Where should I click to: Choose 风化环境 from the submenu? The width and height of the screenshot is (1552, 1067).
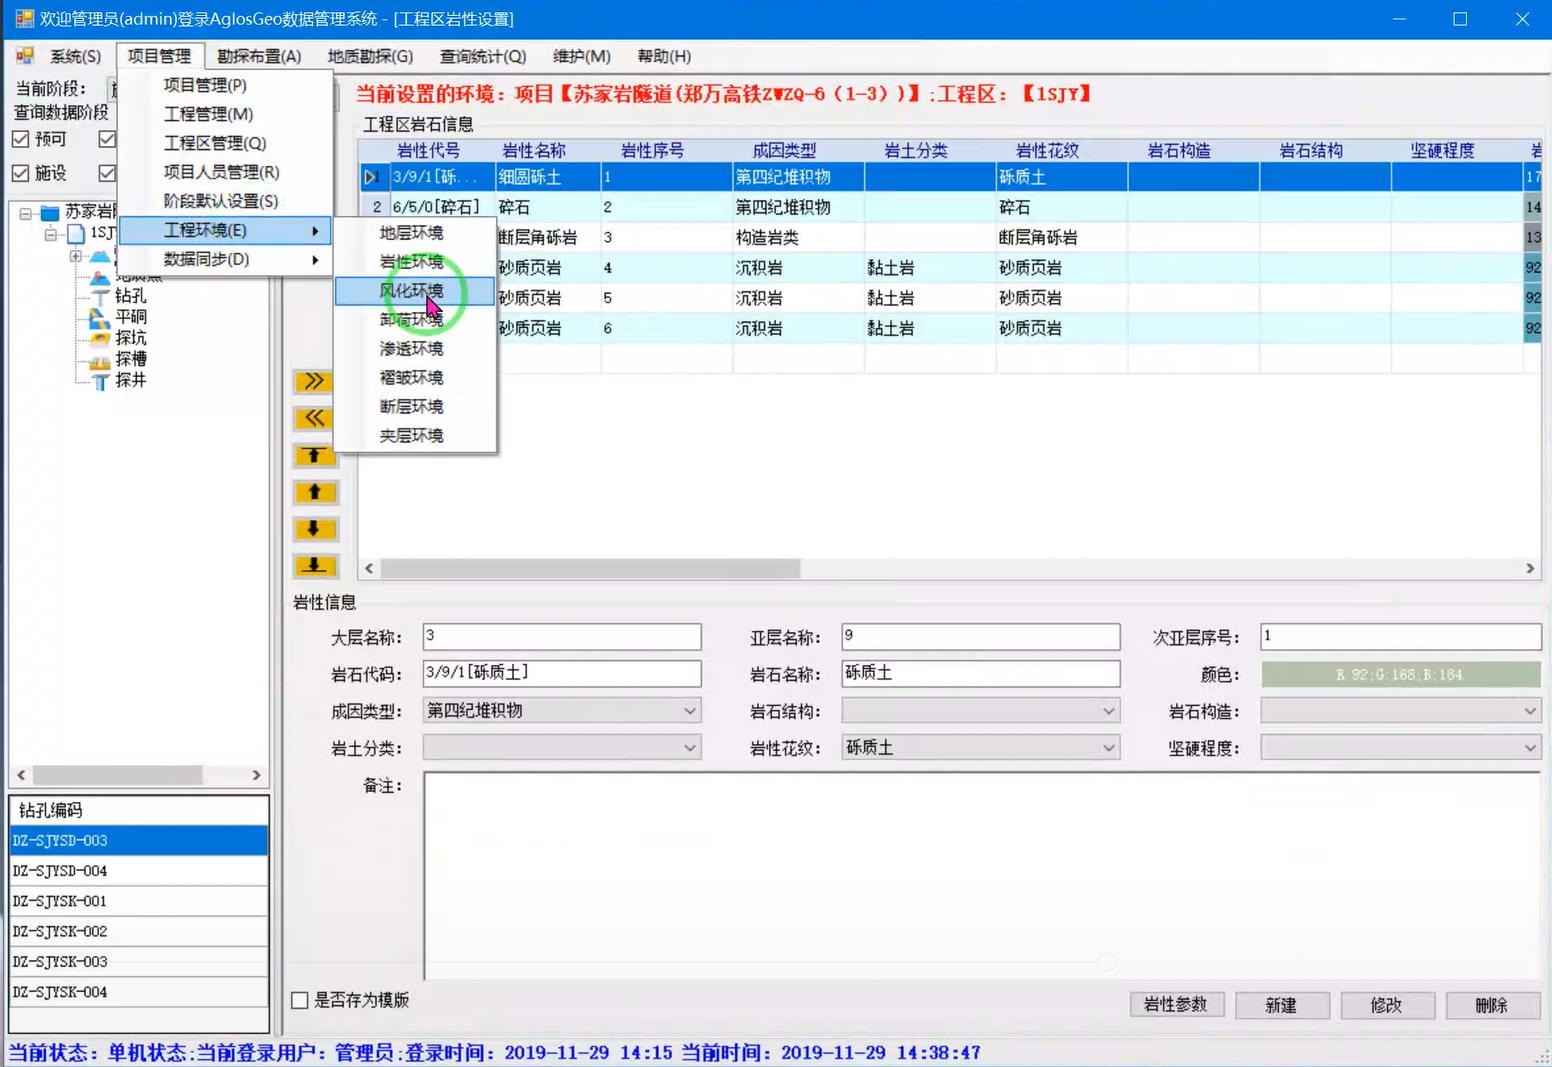point(412,291)
